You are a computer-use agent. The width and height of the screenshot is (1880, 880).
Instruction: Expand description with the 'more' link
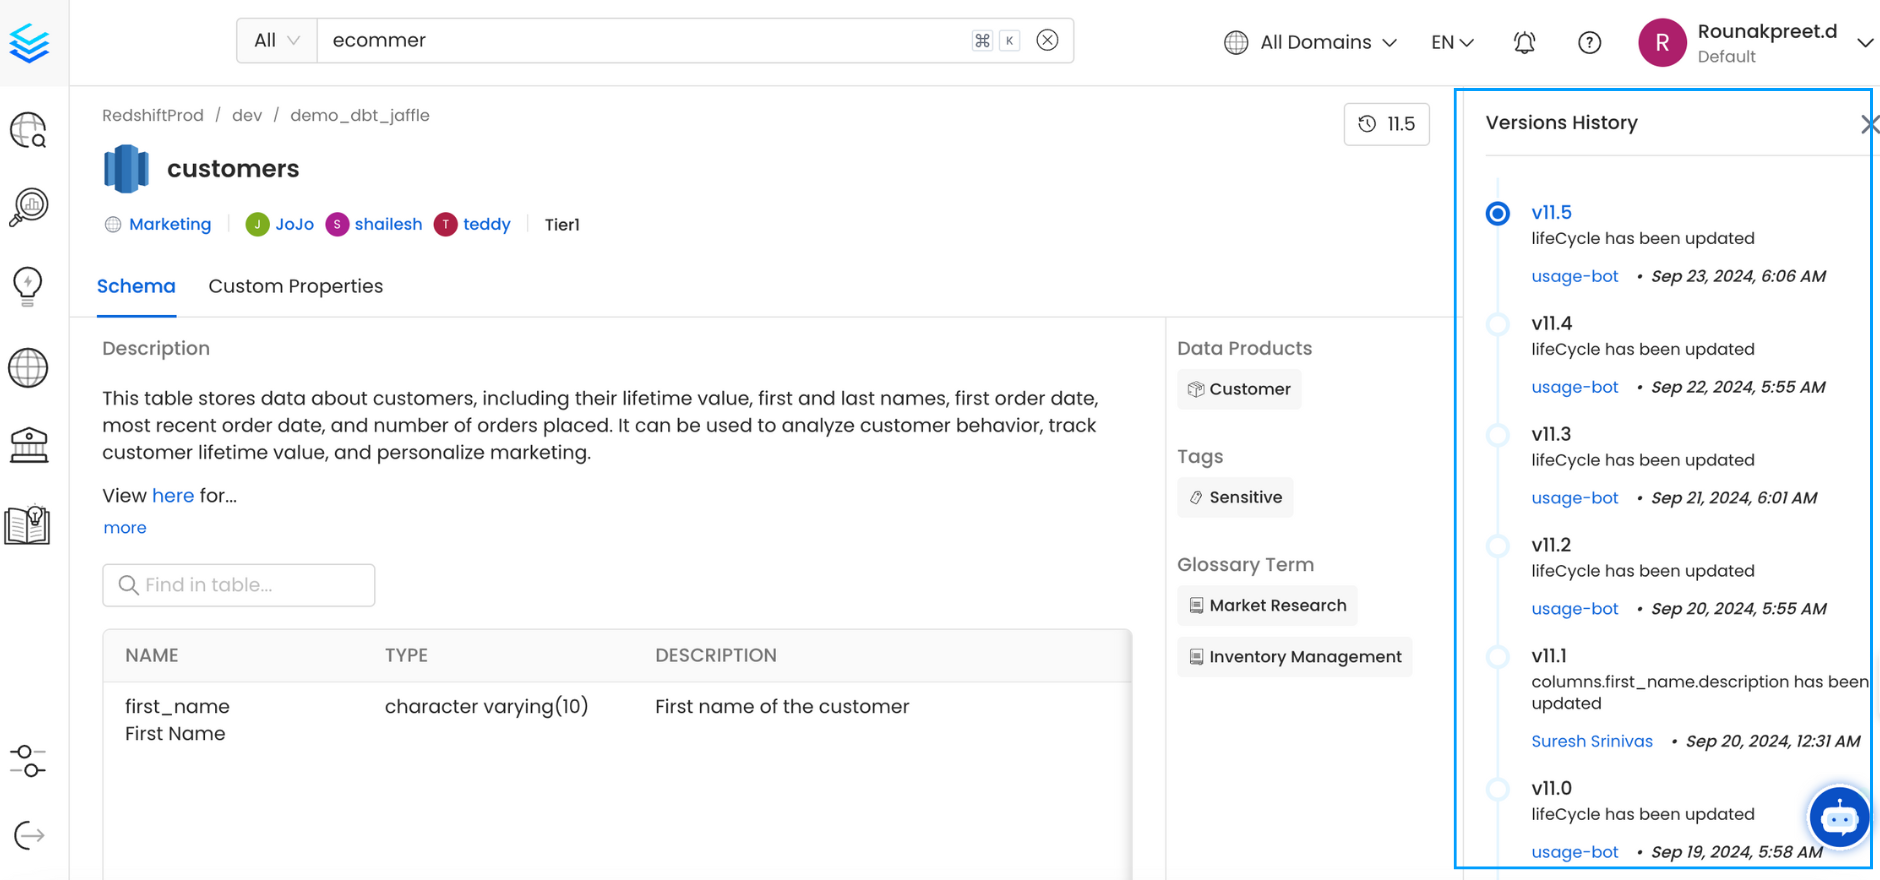click(x=125, y=527)
